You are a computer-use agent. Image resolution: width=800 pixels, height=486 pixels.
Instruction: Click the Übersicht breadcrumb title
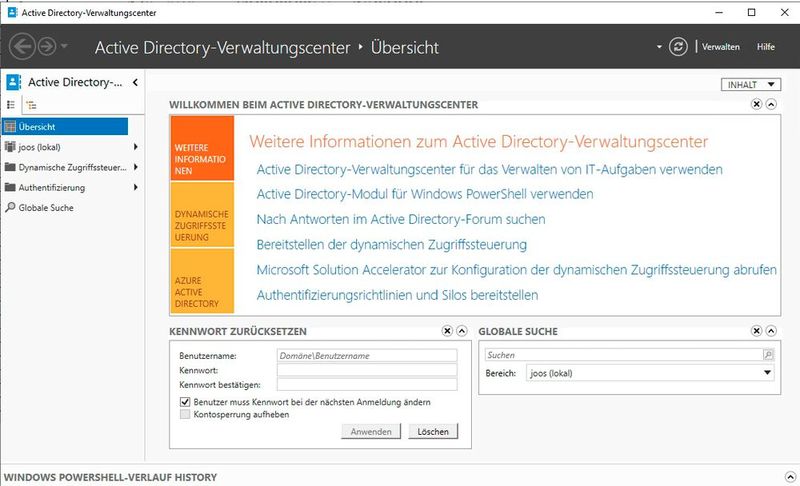(405, 47)
